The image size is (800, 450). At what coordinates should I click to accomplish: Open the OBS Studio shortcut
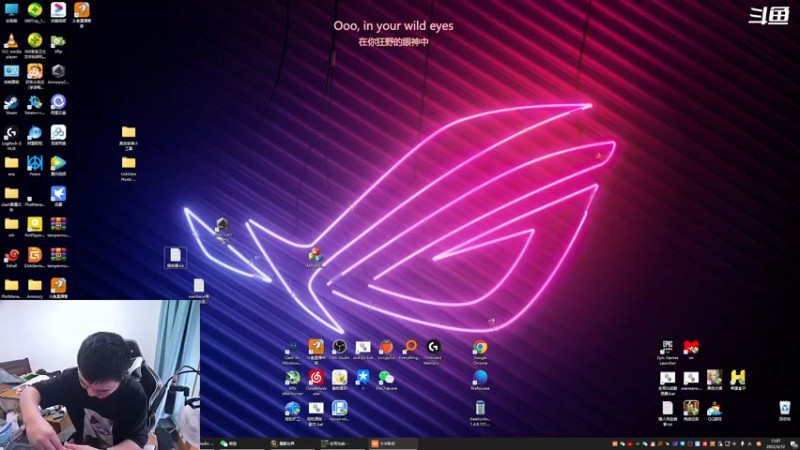pyautogui.click(x=339, y=350)
